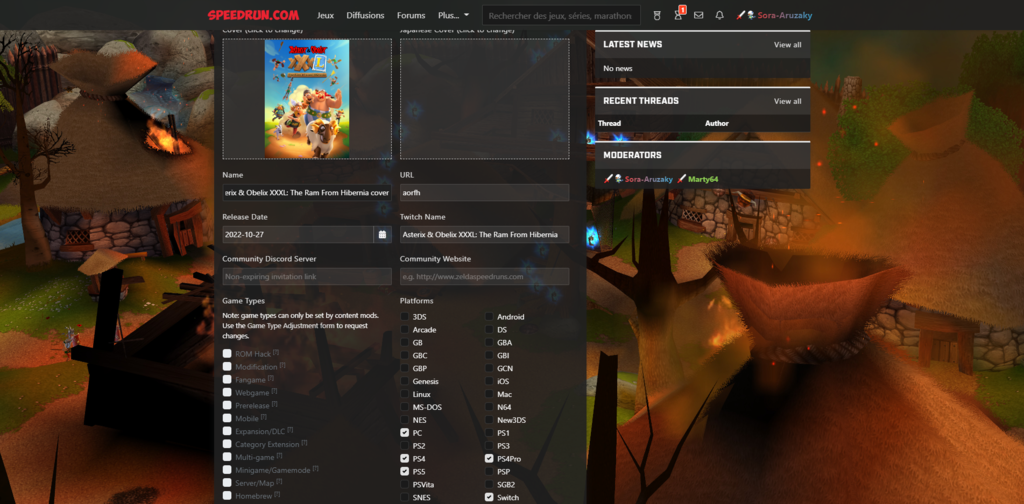Uncheck the PS4Pro platform checkbox

click(x=489, y=459)
